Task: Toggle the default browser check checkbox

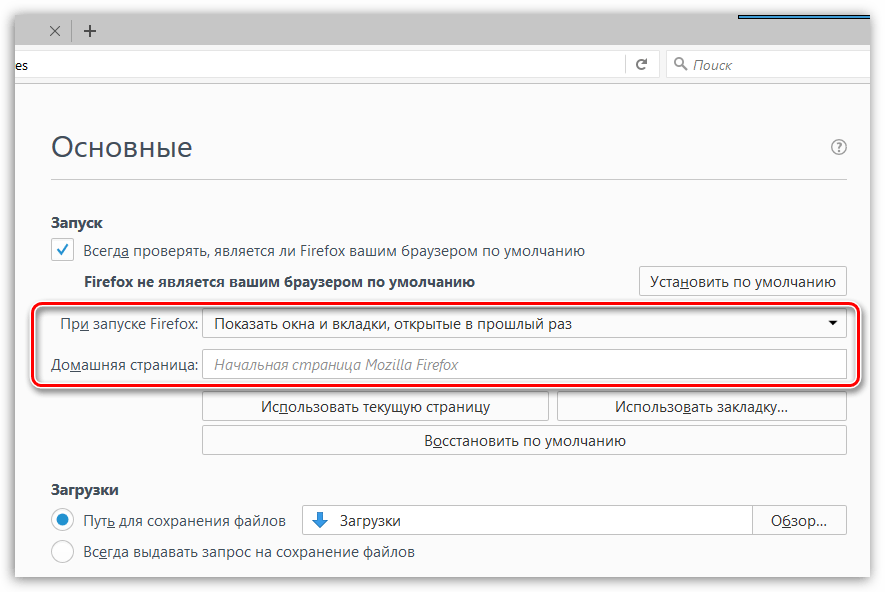Action: click(63, 250)
